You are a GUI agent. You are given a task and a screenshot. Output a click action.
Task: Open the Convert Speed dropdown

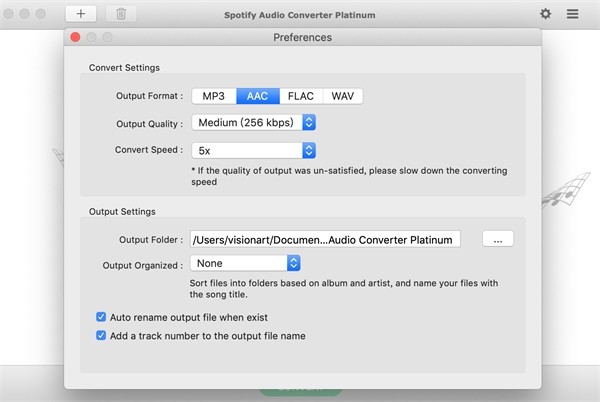tap(254, 150)
